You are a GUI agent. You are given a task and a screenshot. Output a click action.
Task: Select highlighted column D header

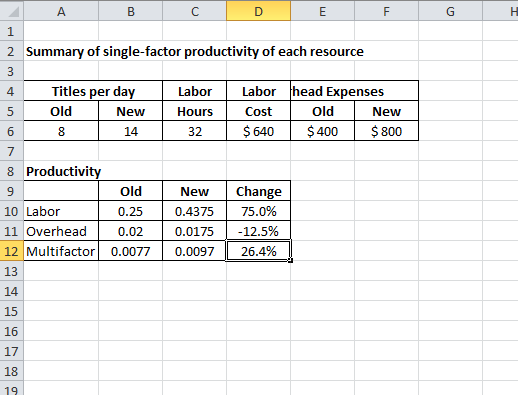point(259,12)
